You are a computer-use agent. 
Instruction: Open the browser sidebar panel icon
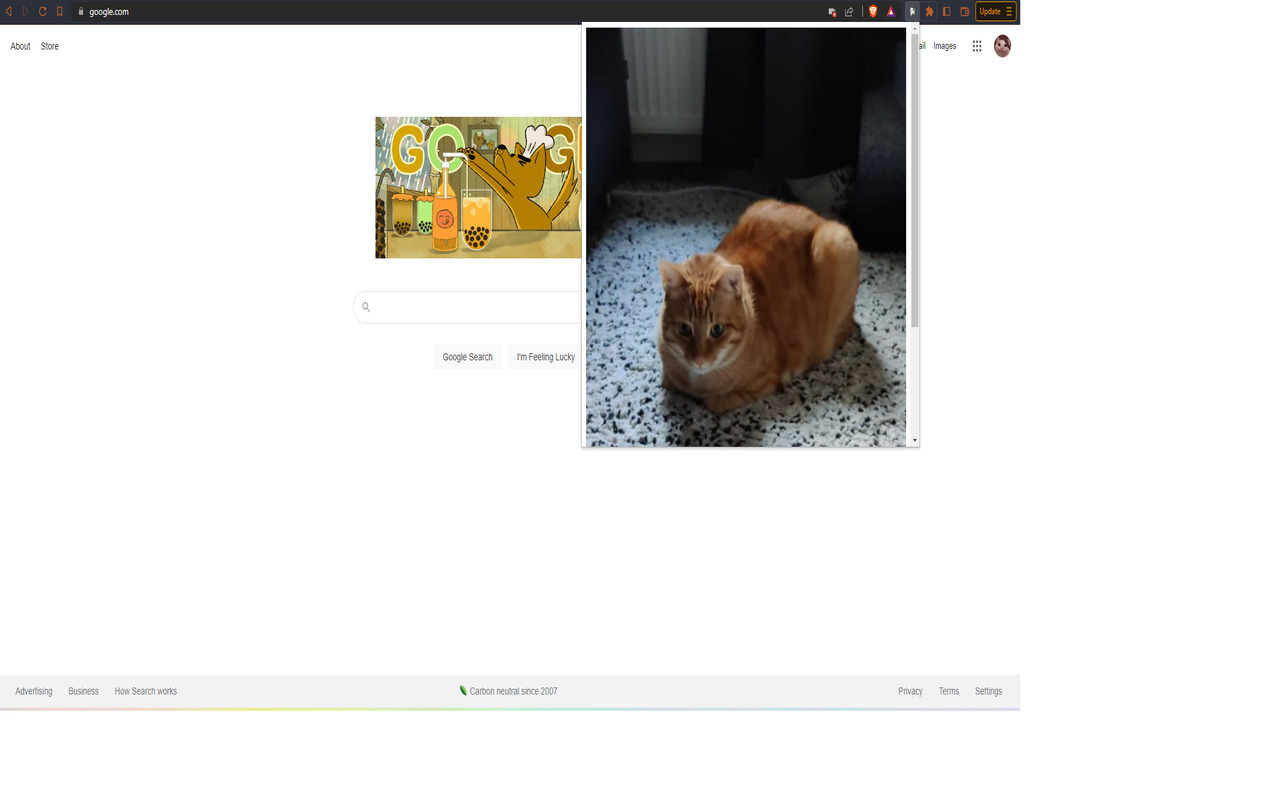947,11
